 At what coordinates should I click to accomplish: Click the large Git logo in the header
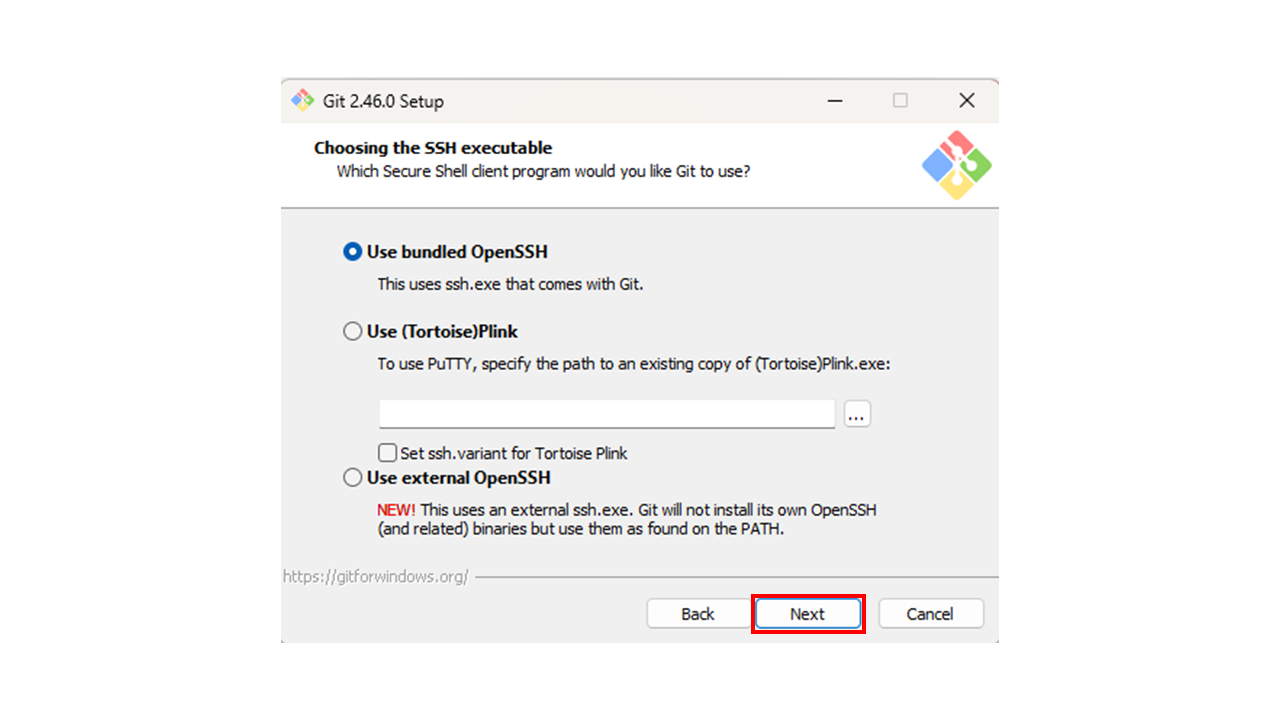click(x=956, y=165)
